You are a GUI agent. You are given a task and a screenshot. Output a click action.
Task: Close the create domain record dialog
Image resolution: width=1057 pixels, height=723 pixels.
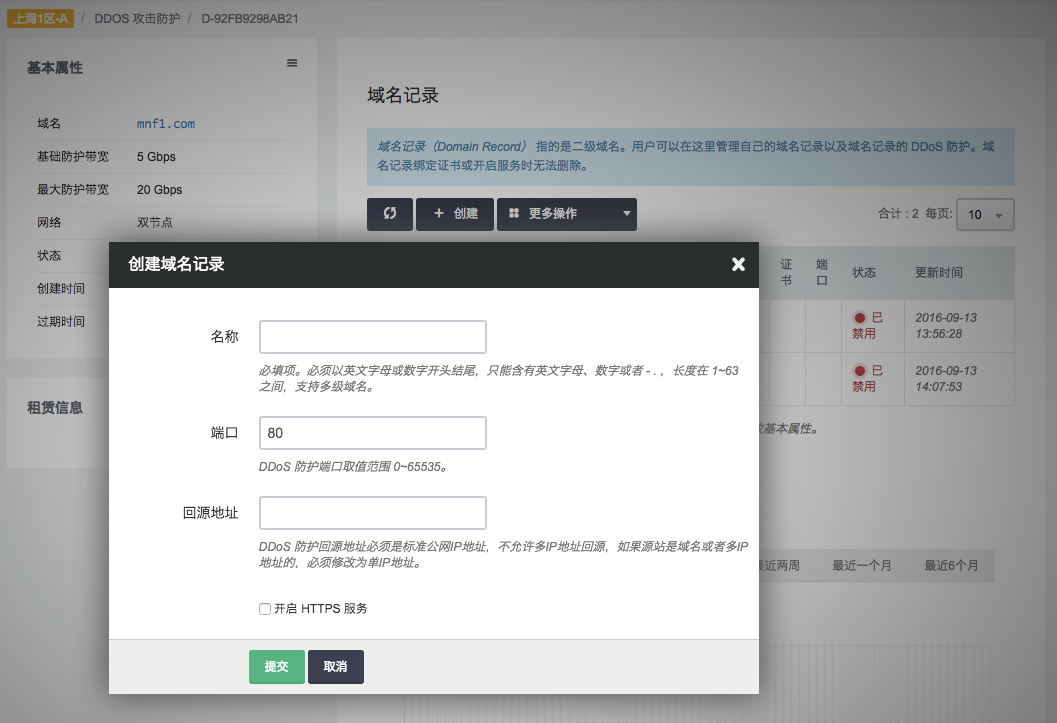738,264
